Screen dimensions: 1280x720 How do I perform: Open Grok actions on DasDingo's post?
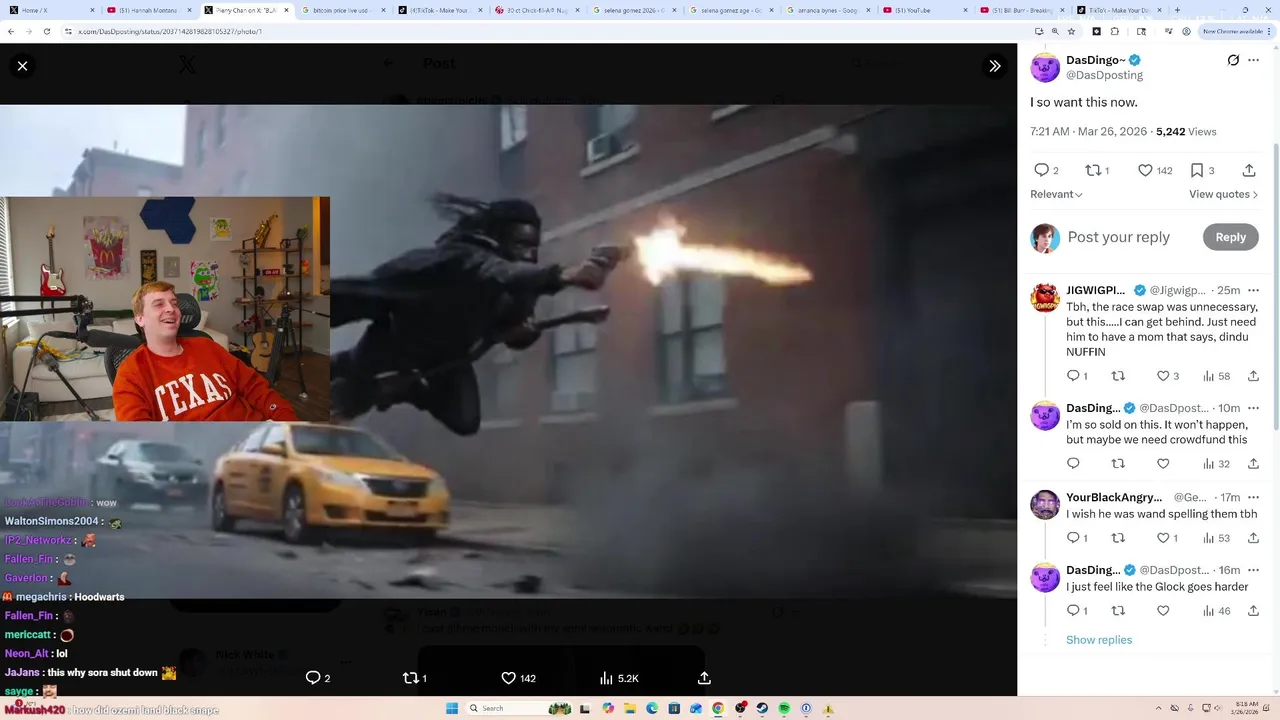[x=1233, y=60]
